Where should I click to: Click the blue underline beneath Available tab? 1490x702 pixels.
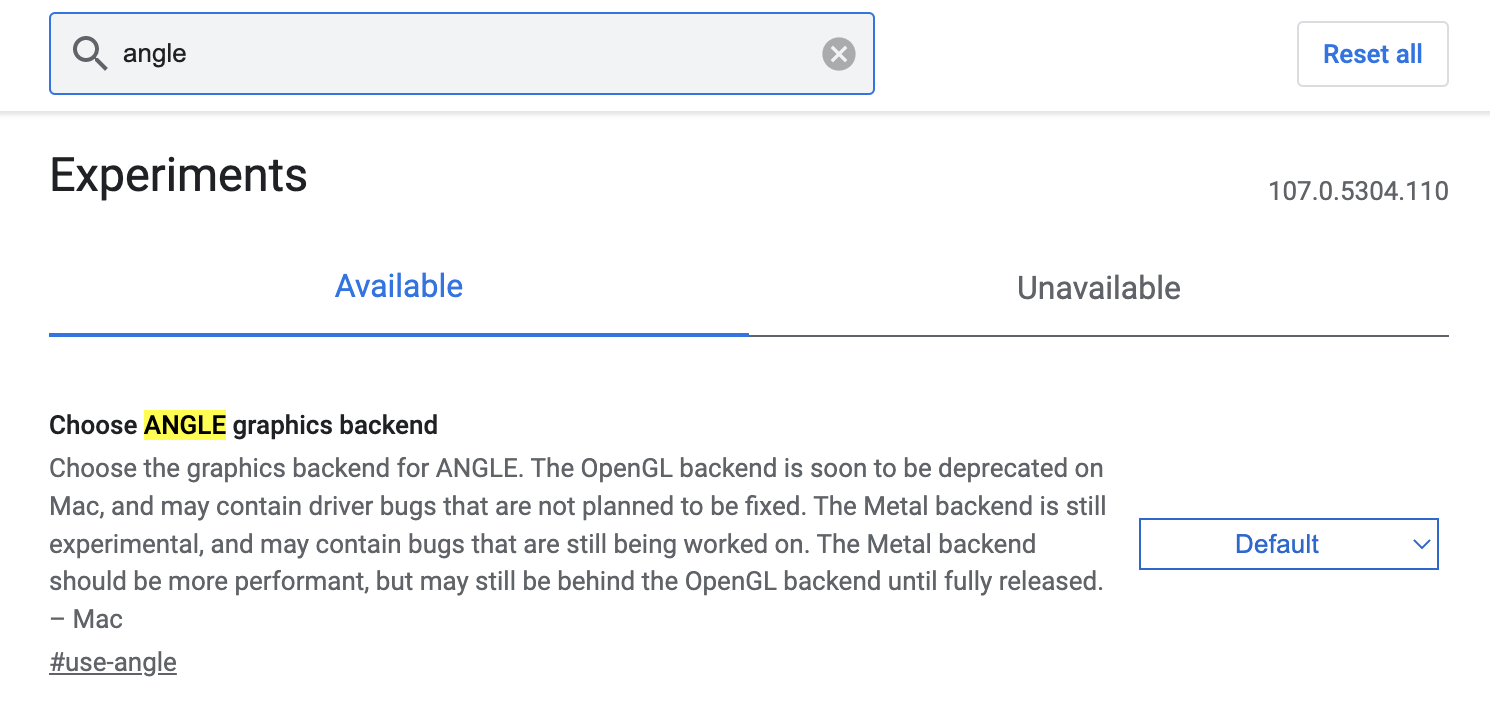398,334
